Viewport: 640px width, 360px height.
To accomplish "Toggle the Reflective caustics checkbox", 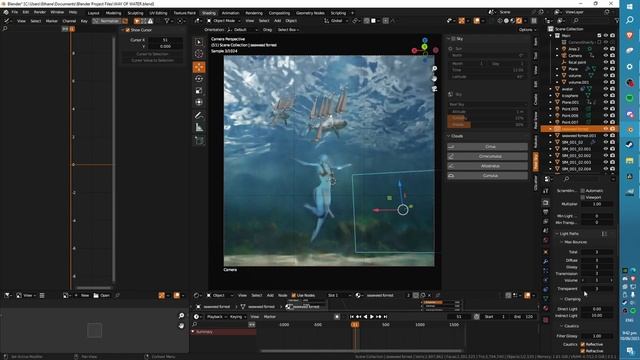I will (x=583, y=344).
